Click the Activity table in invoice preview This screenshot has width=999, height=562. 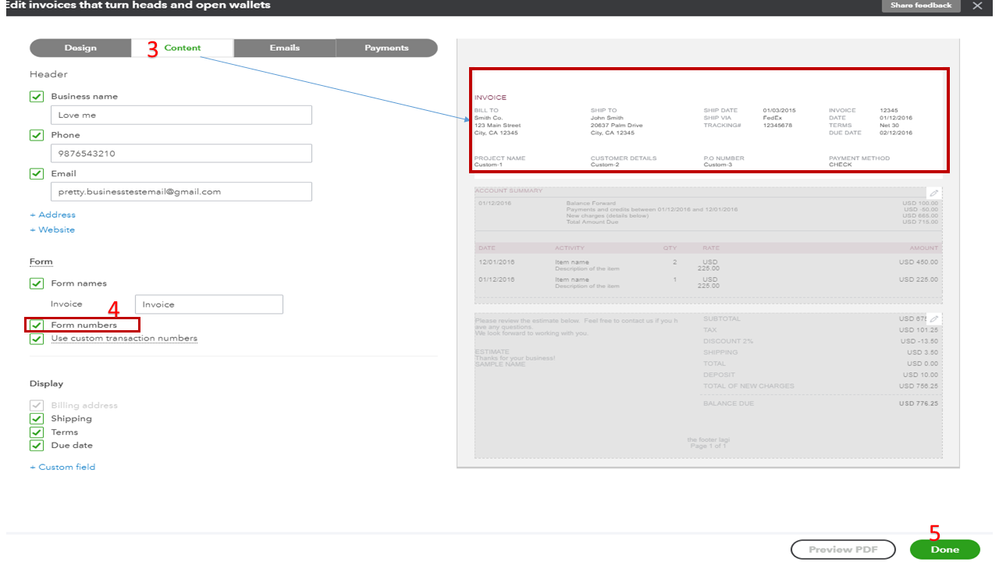(708, 273)
